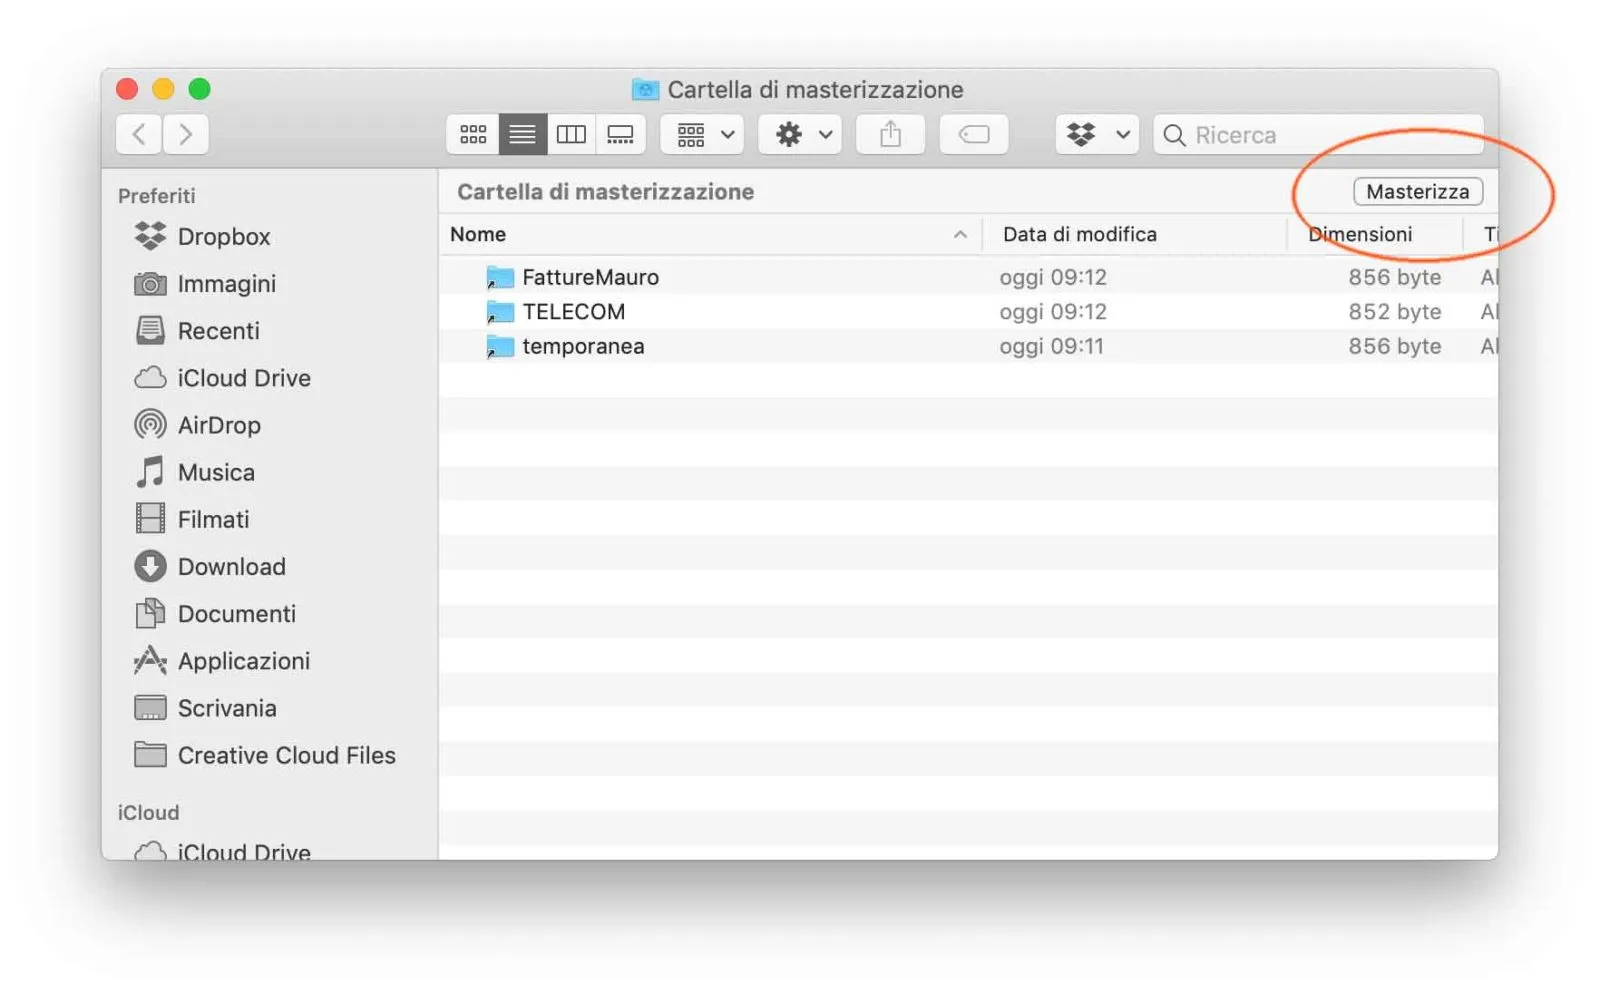Click inside the Ricerca search field
Viewport: 1600px width, 994px height.
pyautogui.click(x=1300, y=134)
